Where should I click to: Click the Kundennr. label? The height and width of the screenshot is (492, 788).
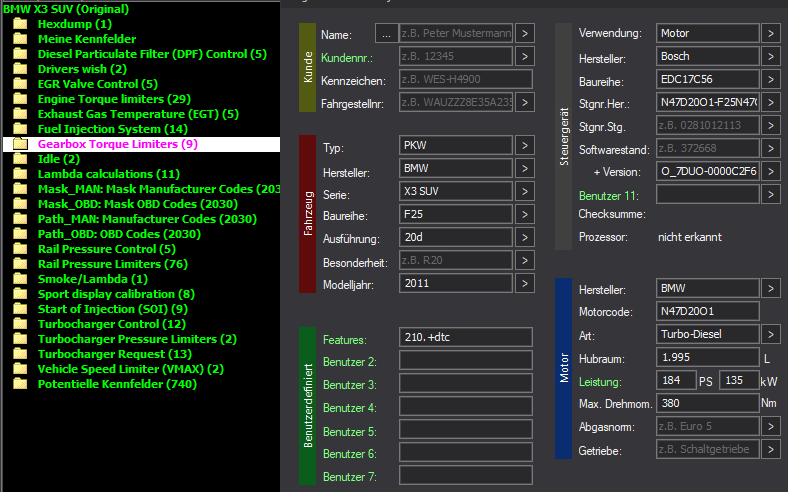[x=347, y=58]
